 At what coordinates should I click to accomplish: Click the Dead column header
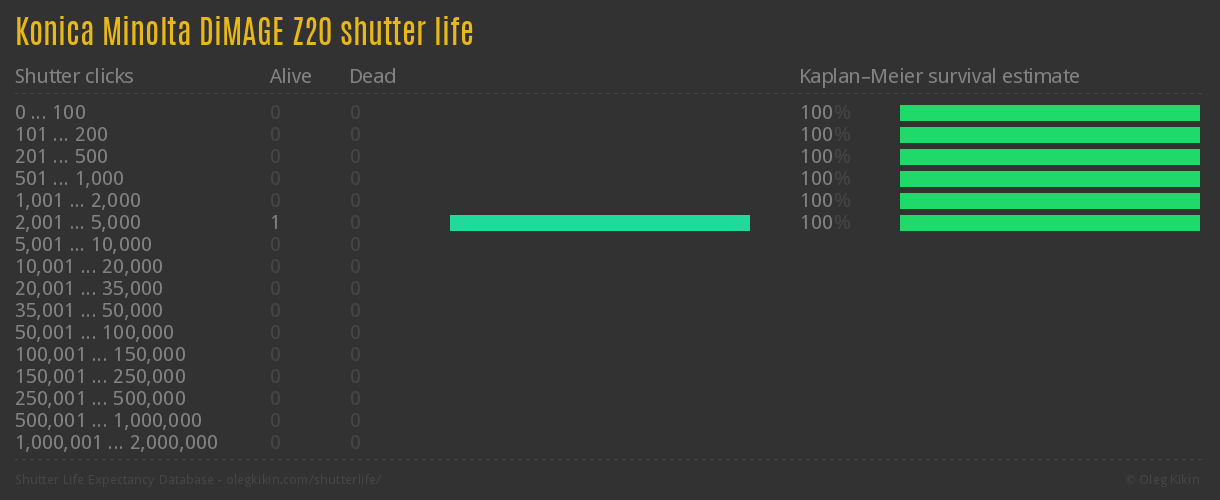coord(372,76)
